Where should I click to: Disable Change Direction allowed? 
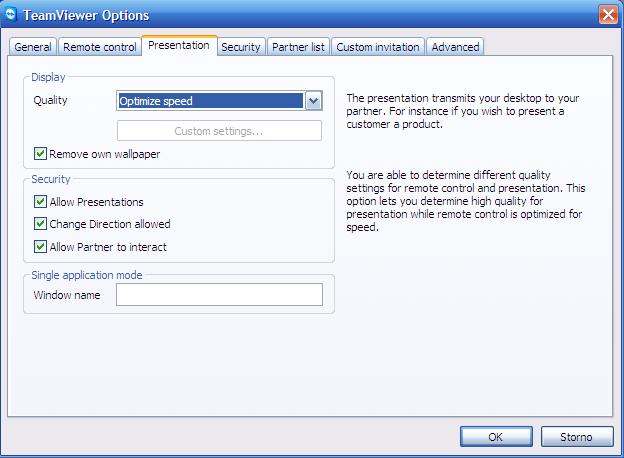point(40,224)
